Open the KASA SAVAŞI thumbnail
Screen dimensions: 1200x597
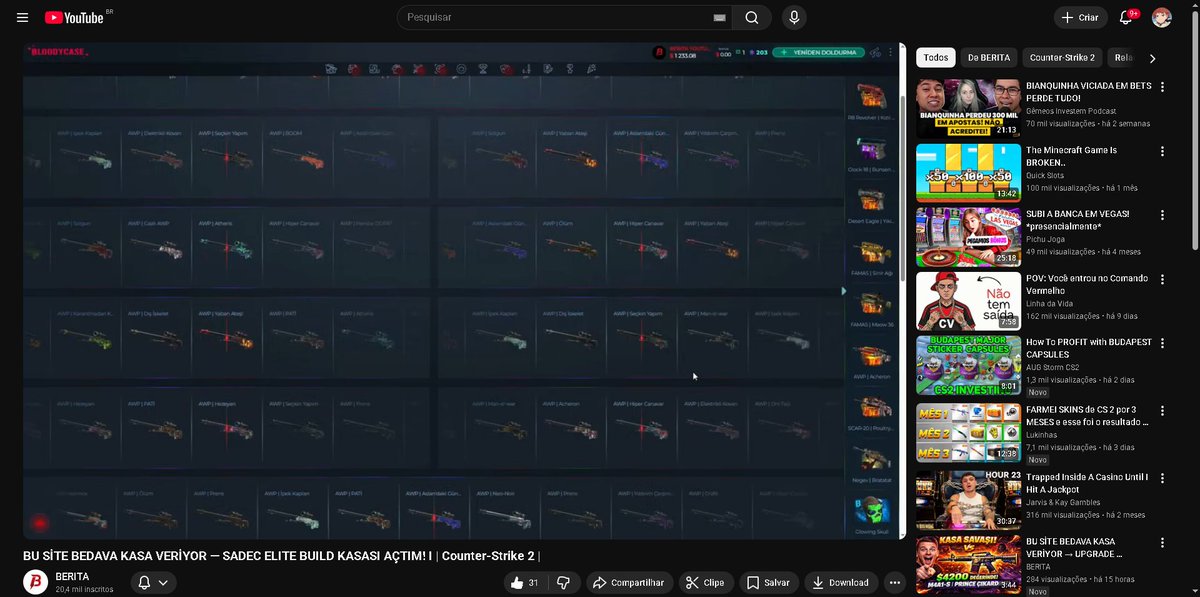click(968, 564)
